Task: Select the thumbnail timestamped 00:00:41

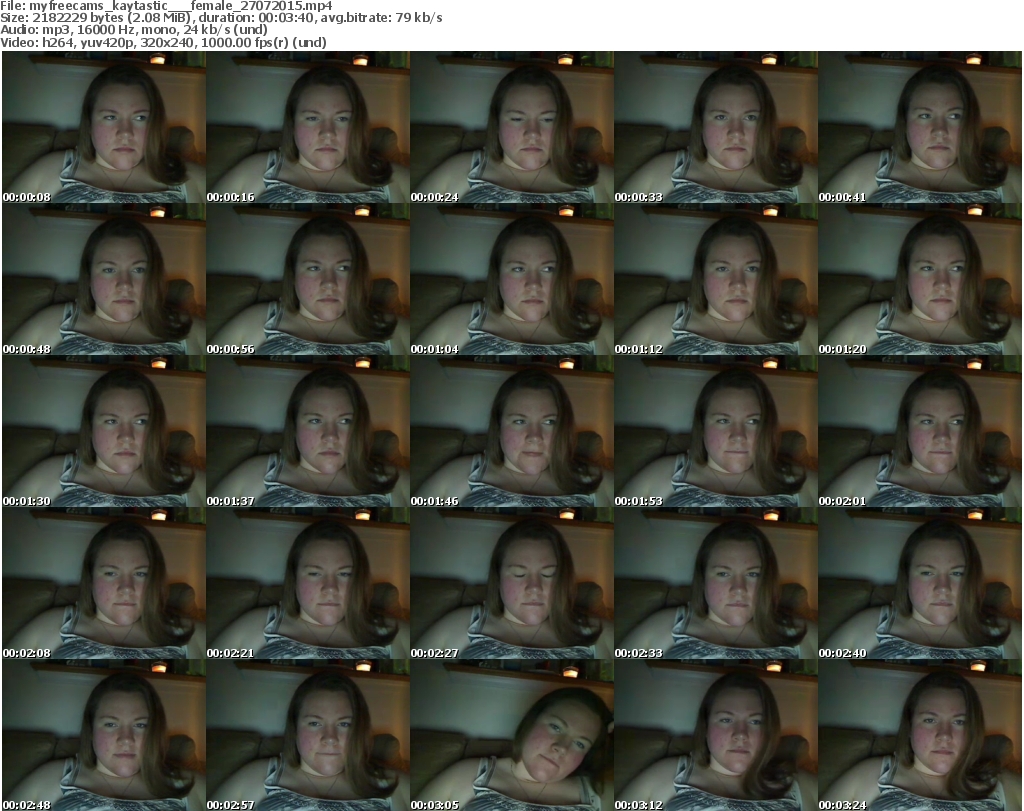Action: (920, 127)
